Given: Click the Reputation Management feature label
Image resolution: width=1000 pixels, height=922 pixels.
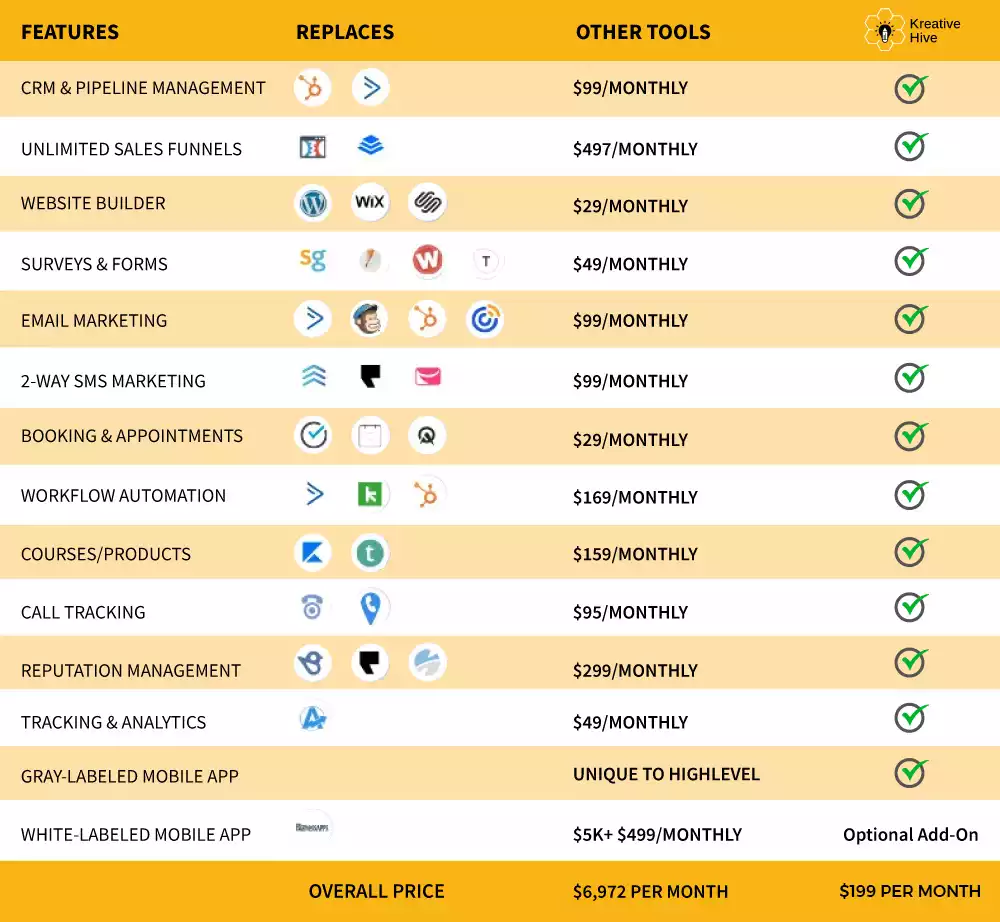Looking at the screenshot, I should tap(131, 671).
